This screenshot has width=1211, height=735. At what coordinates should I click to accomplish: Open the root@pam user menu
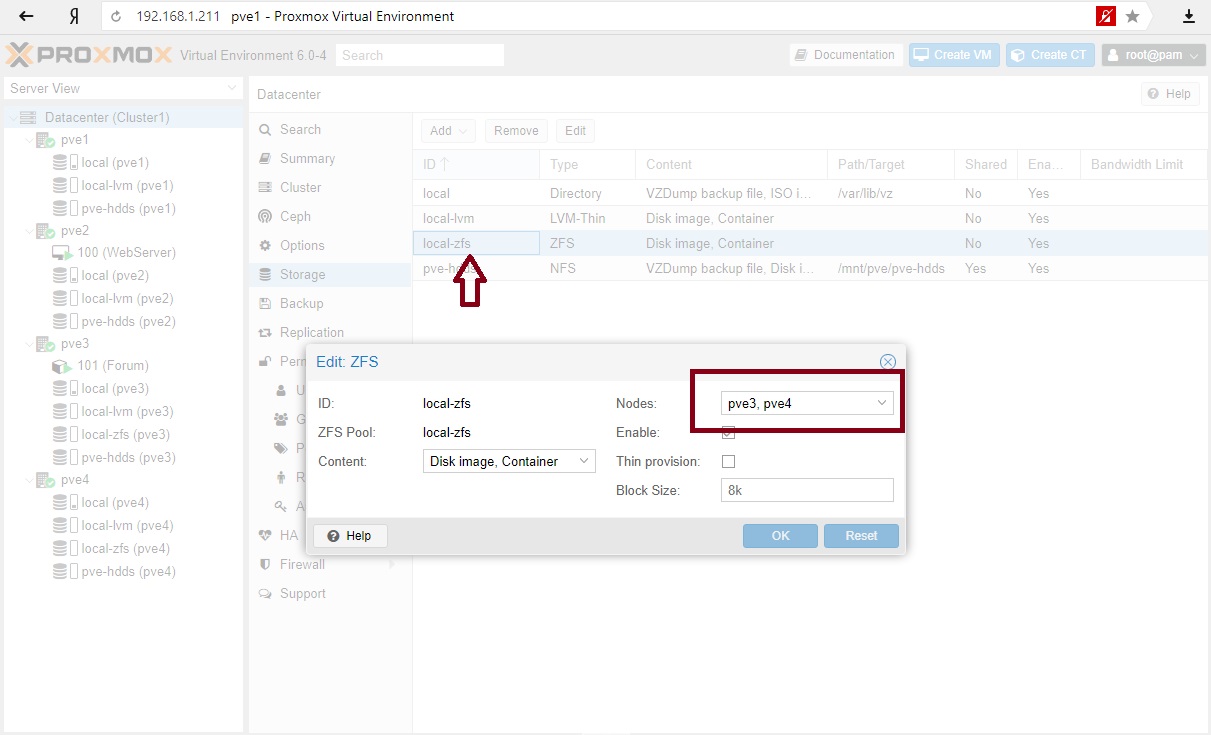[1154, 55]
